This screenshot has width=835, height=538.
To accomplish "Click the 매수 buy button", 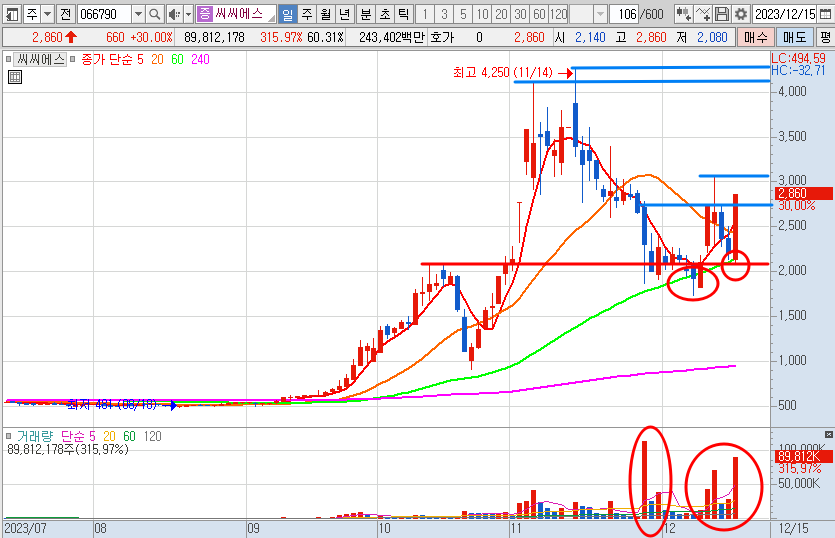I will [755, 37].
